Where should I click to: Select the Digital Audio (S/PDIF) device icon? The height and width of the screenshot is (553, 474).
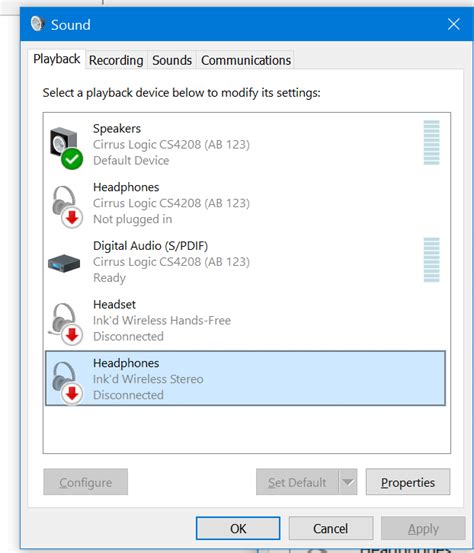(64, 263)
